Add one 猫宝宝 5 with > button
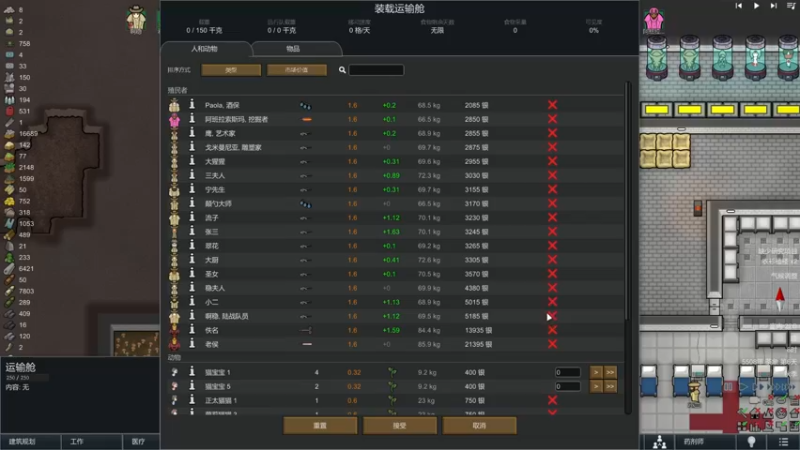The image size is (800, 450). pyautogui.click(x=595, y=386)
